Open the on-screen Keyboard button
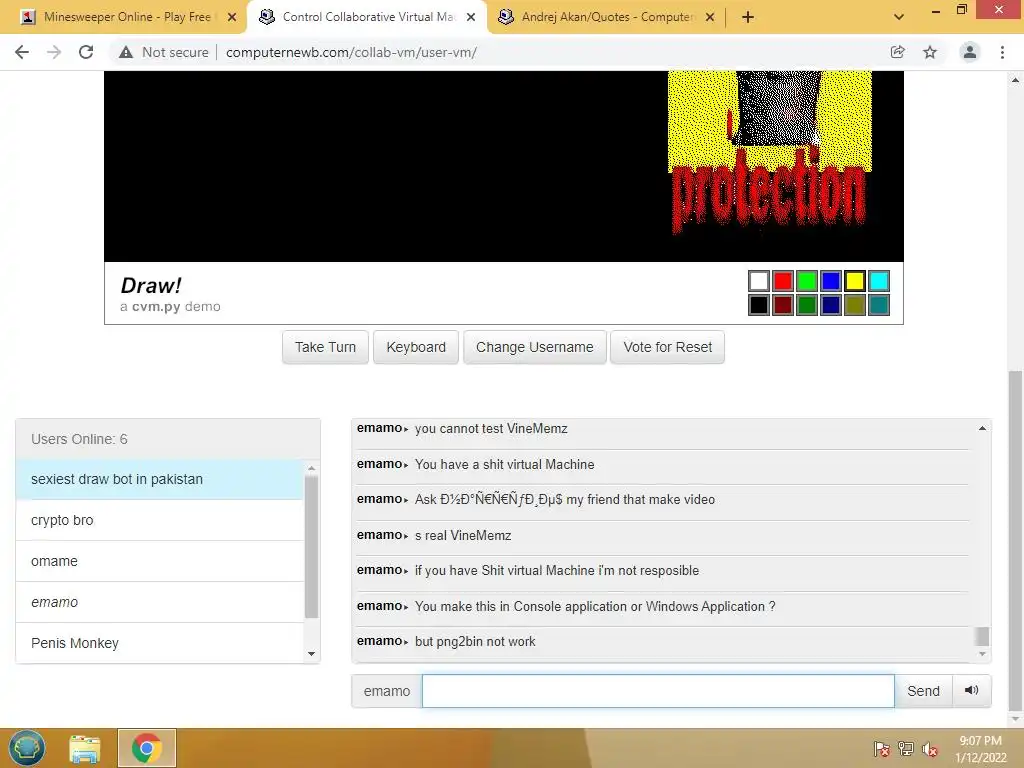This screenshot has height=768, width=1024. coord(416,347)
